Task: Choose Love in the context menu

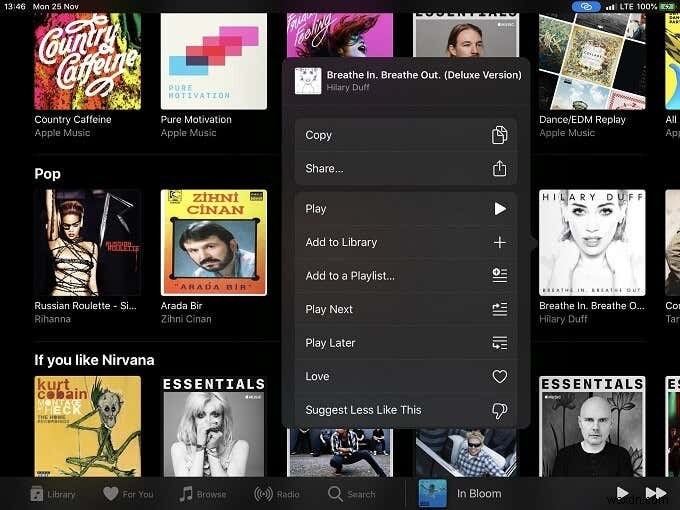Action: tap(406, 376)
